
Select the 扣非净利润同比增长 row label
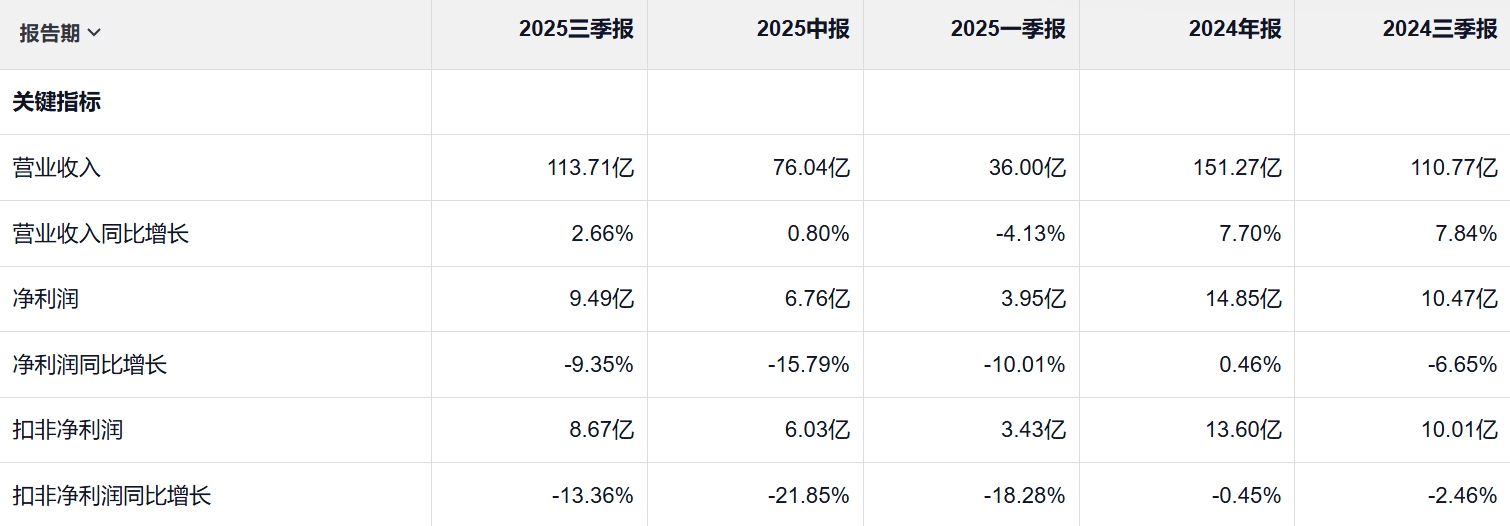click(111, 495)
